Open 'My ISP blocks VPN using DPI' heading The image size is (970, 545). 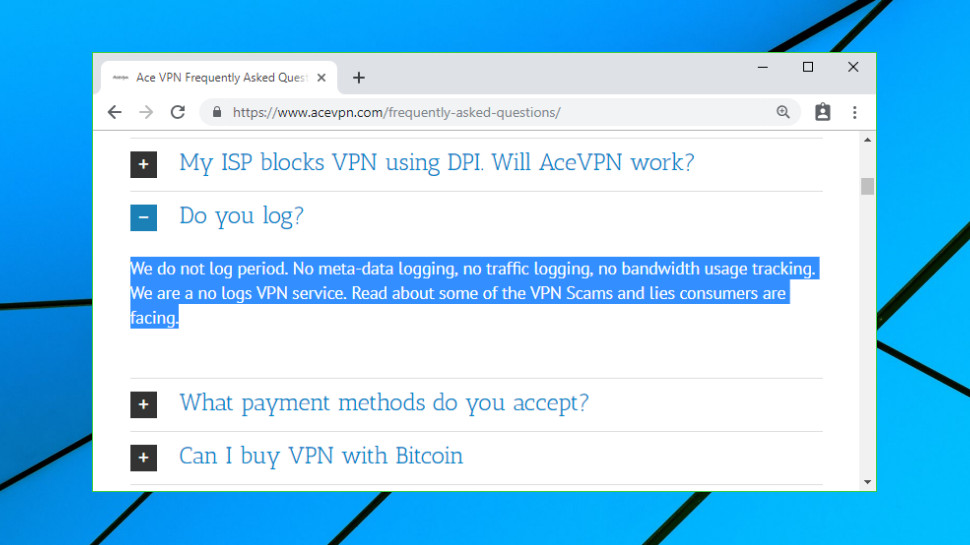437,163
